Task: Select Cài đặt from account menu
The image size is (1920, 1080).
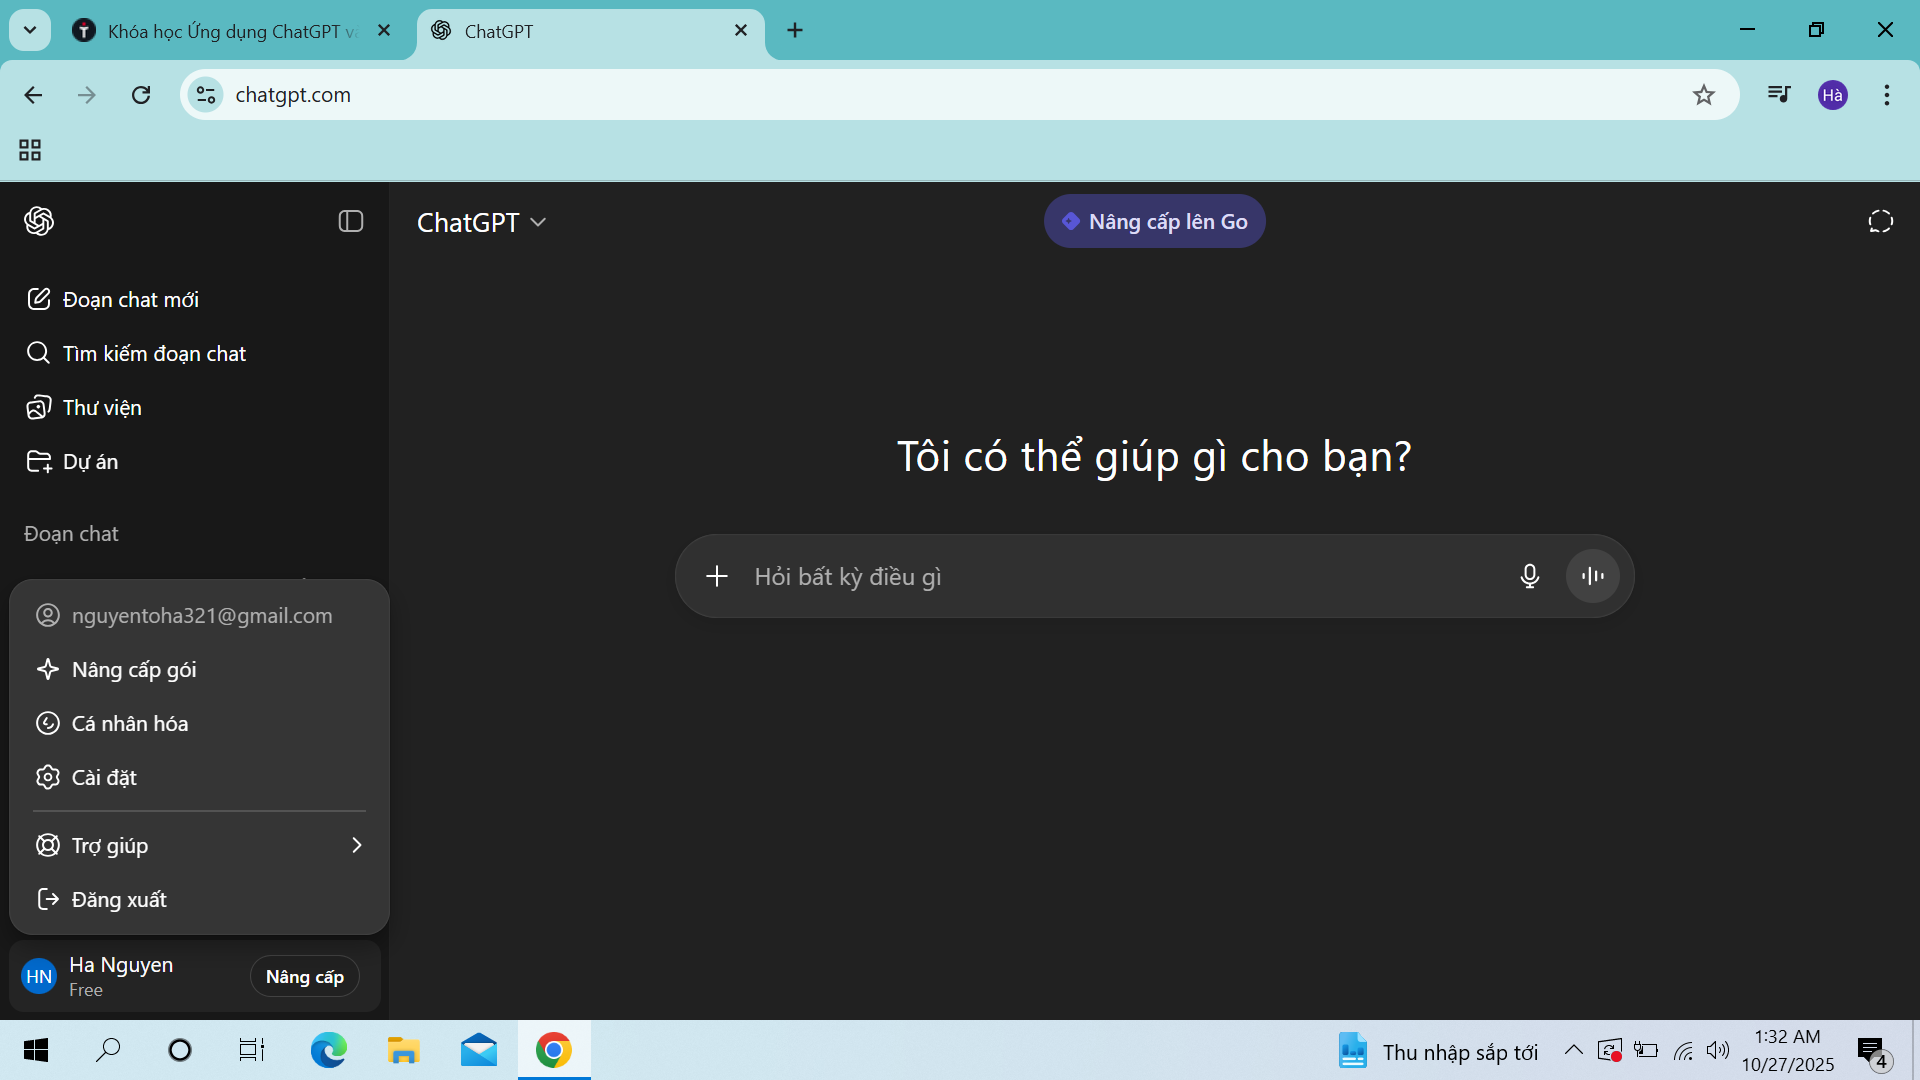Action: (x=104, y=777)
